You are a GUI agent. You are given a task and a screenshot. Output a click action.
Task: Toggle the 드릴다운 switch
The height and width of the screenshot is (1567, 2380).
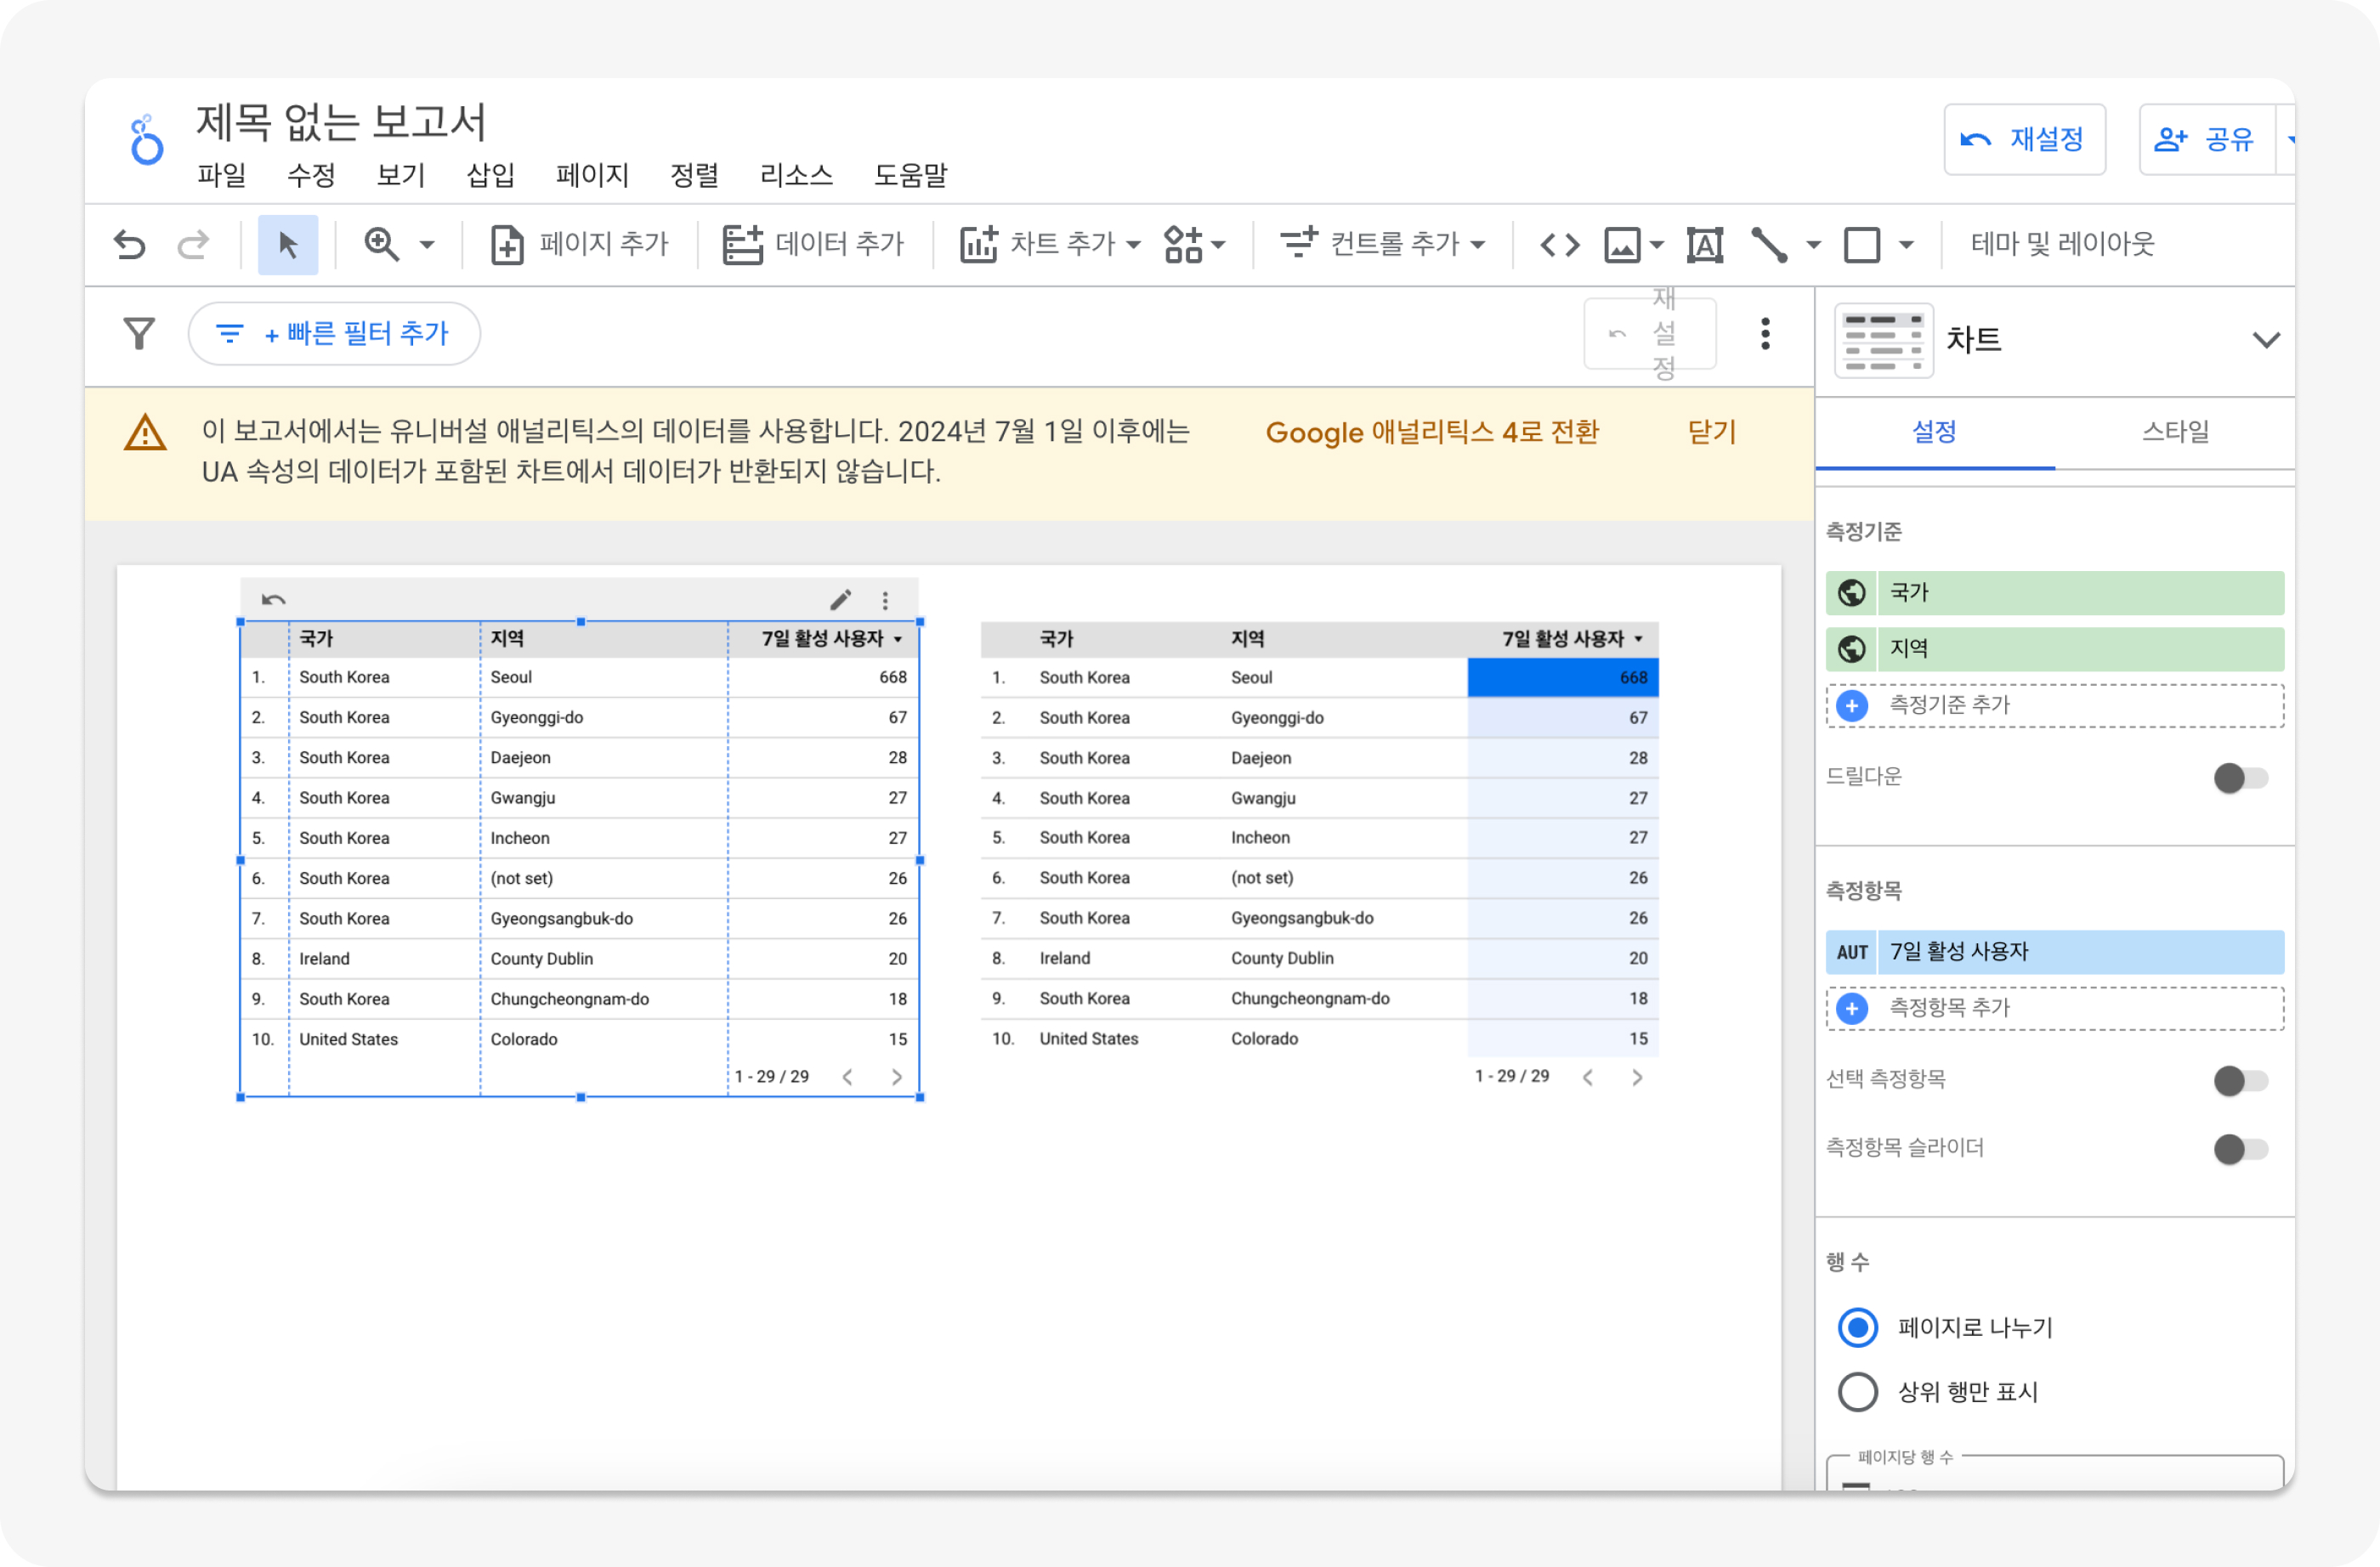2240,777
